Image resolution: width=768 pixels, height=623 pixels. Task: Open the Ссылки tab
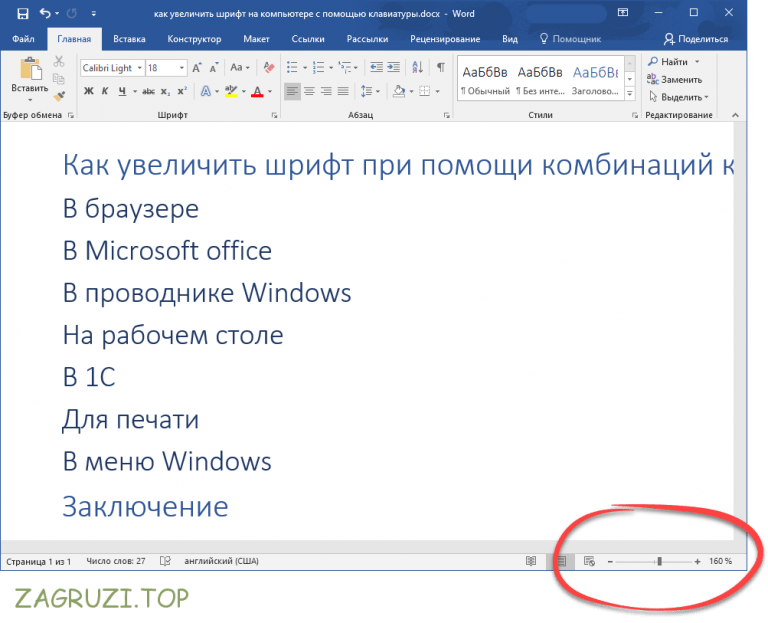pos(308,39)
